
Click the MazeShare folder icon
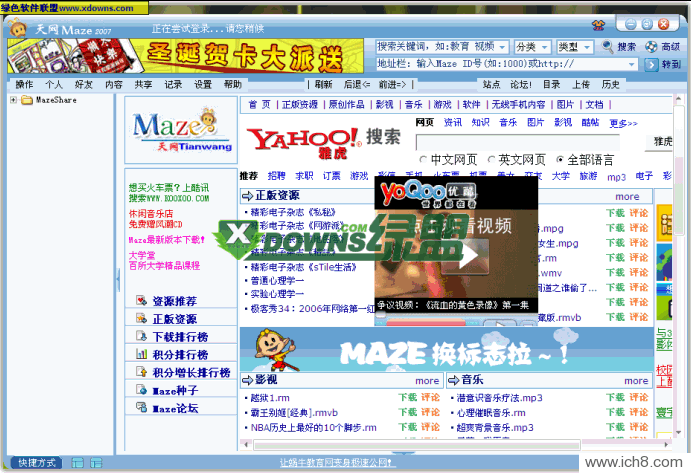(27, 100)
